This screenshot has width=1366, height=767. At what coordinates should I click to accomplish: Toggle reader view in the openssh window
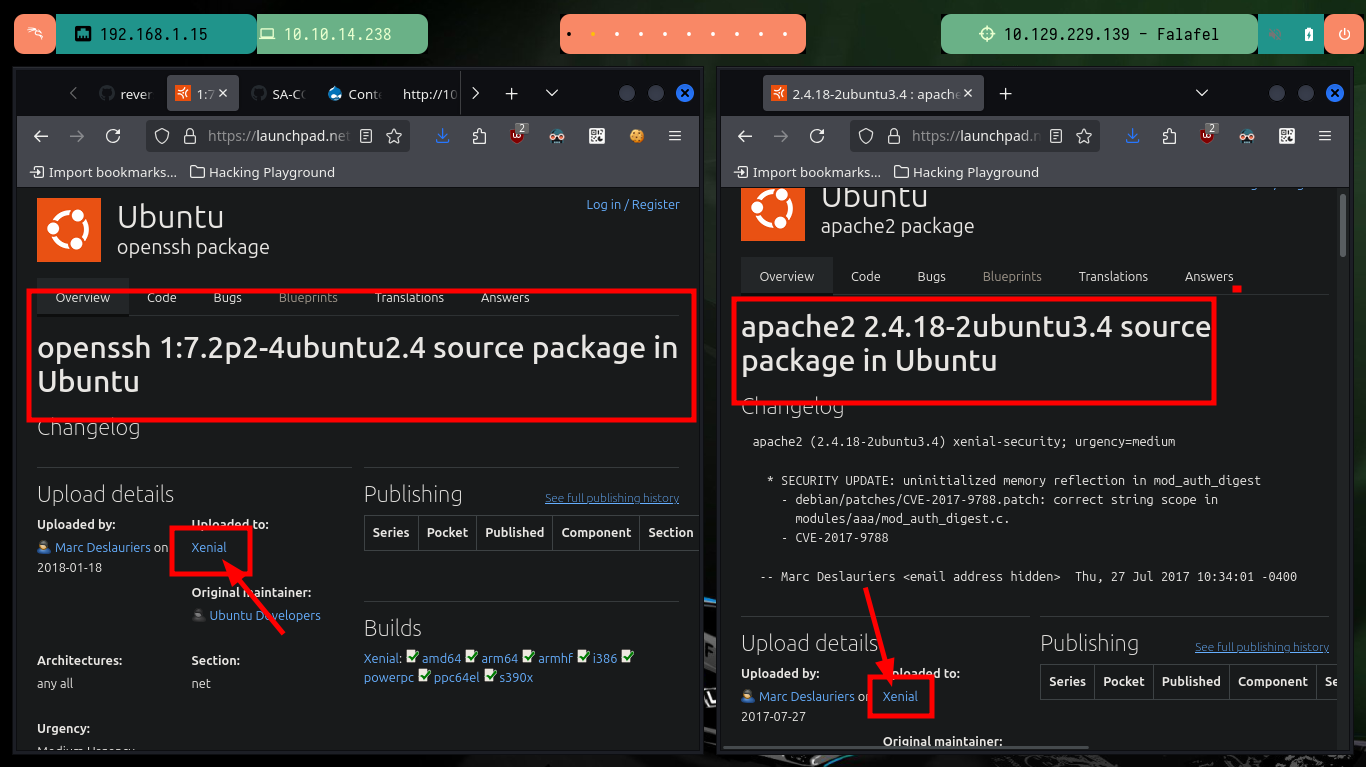[x=366, y=136]
